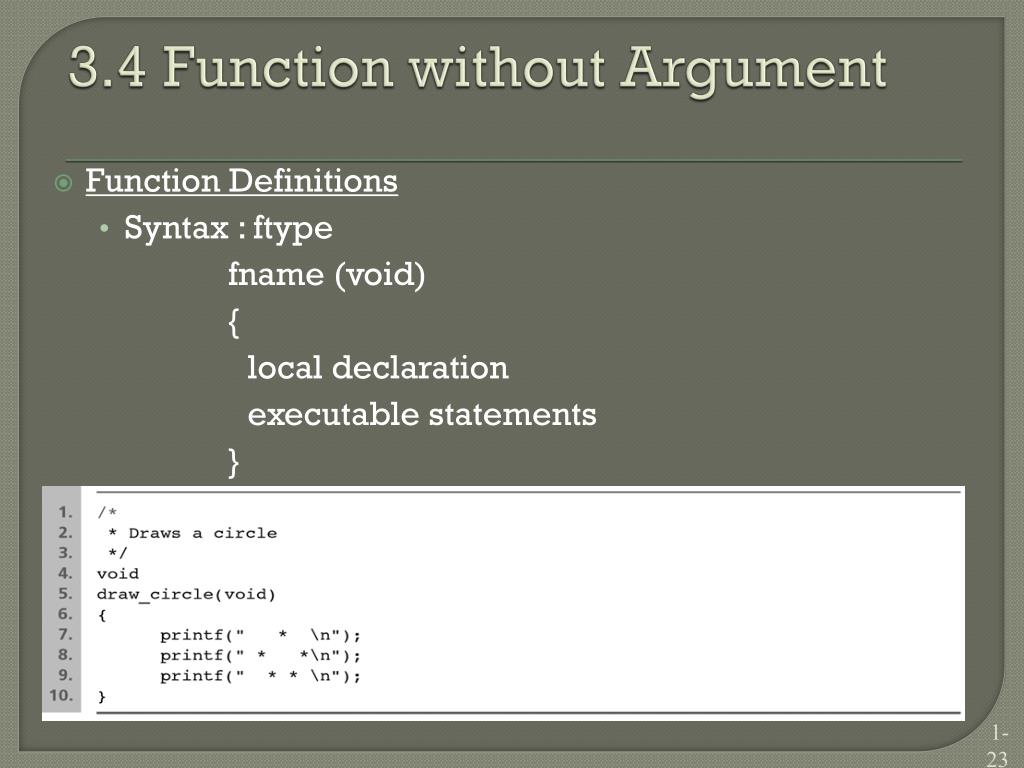Click the "void" keyword on code line 4
This screenshot has height=768, width=1024.
(x=118, y=574)
